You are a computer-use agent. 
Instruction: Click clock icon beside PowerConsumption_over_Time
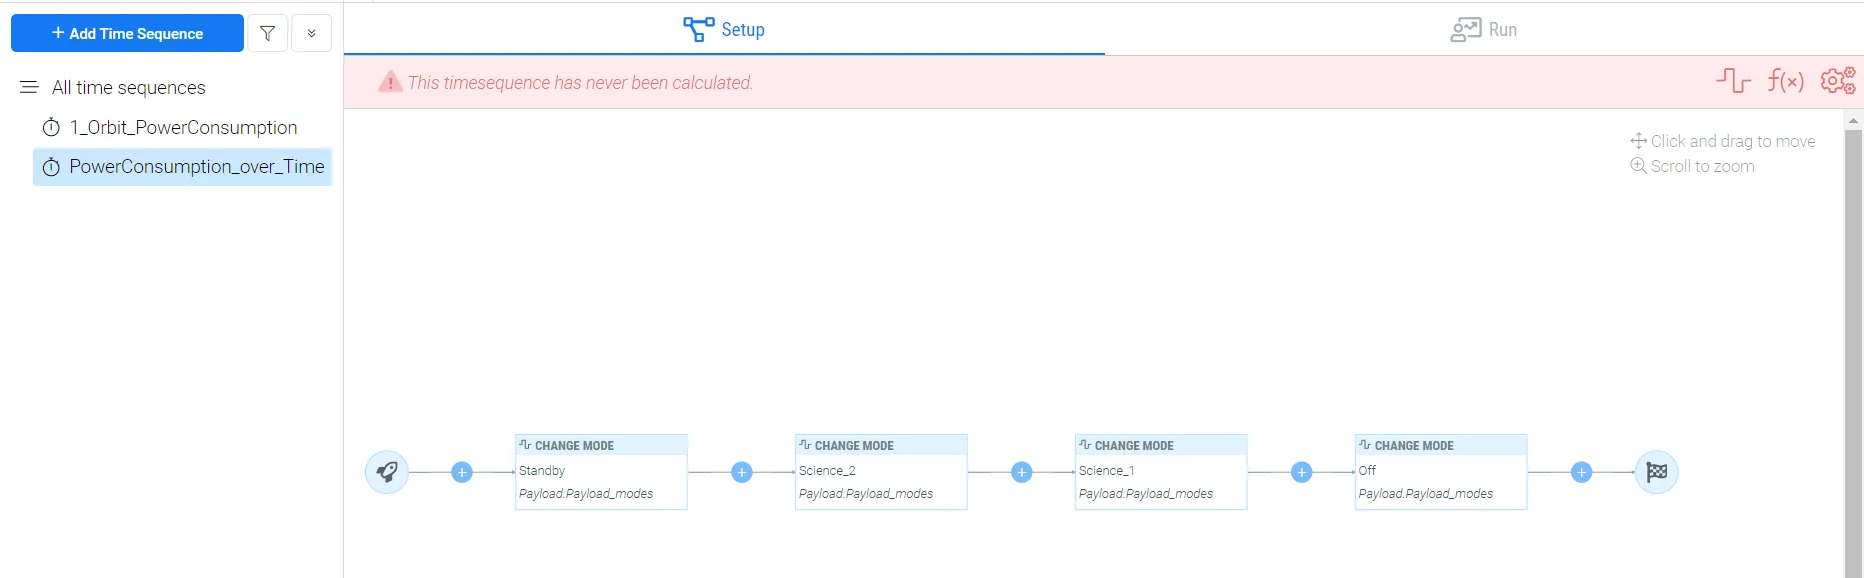click(x=51, y=167)
